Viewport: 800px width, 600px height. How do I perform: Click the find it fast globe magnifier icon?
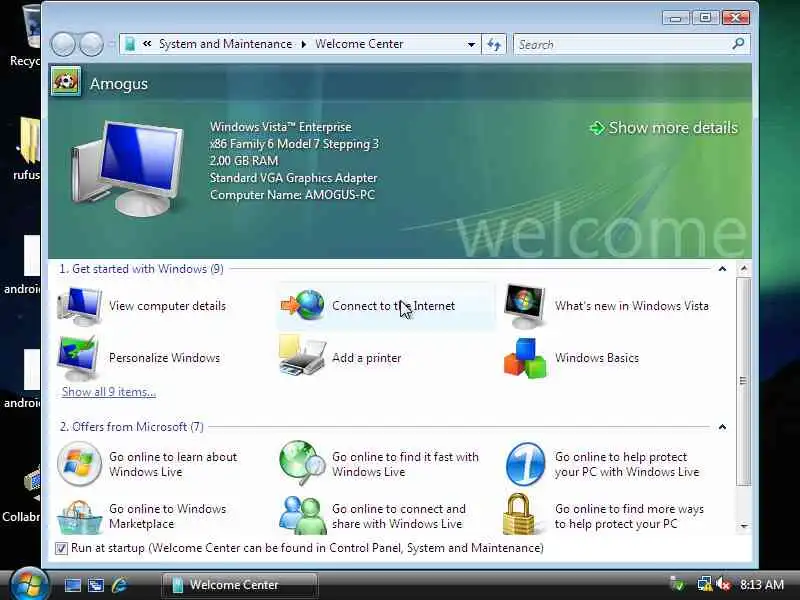302,463
